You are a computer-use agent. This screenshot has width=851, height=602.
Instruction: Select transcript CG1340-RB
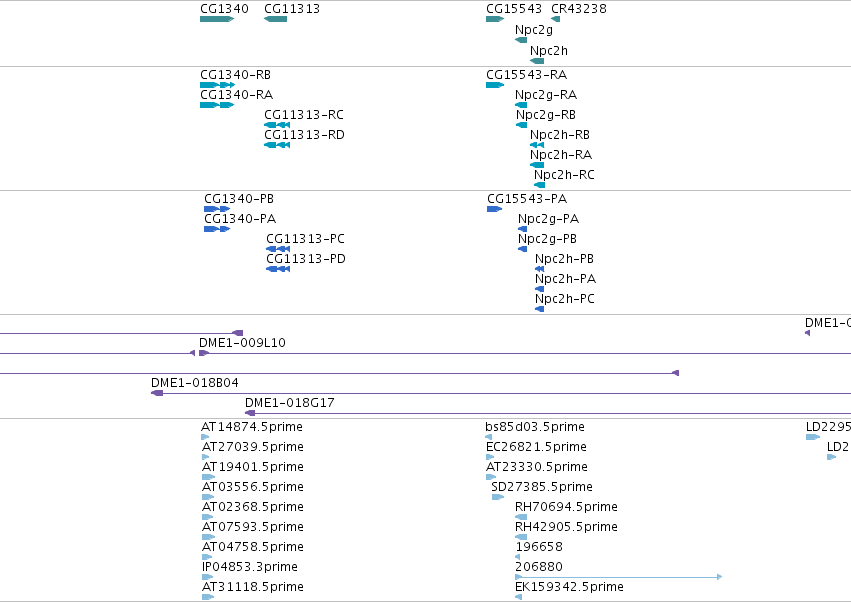pyautogui.click(x=217, y=85)
